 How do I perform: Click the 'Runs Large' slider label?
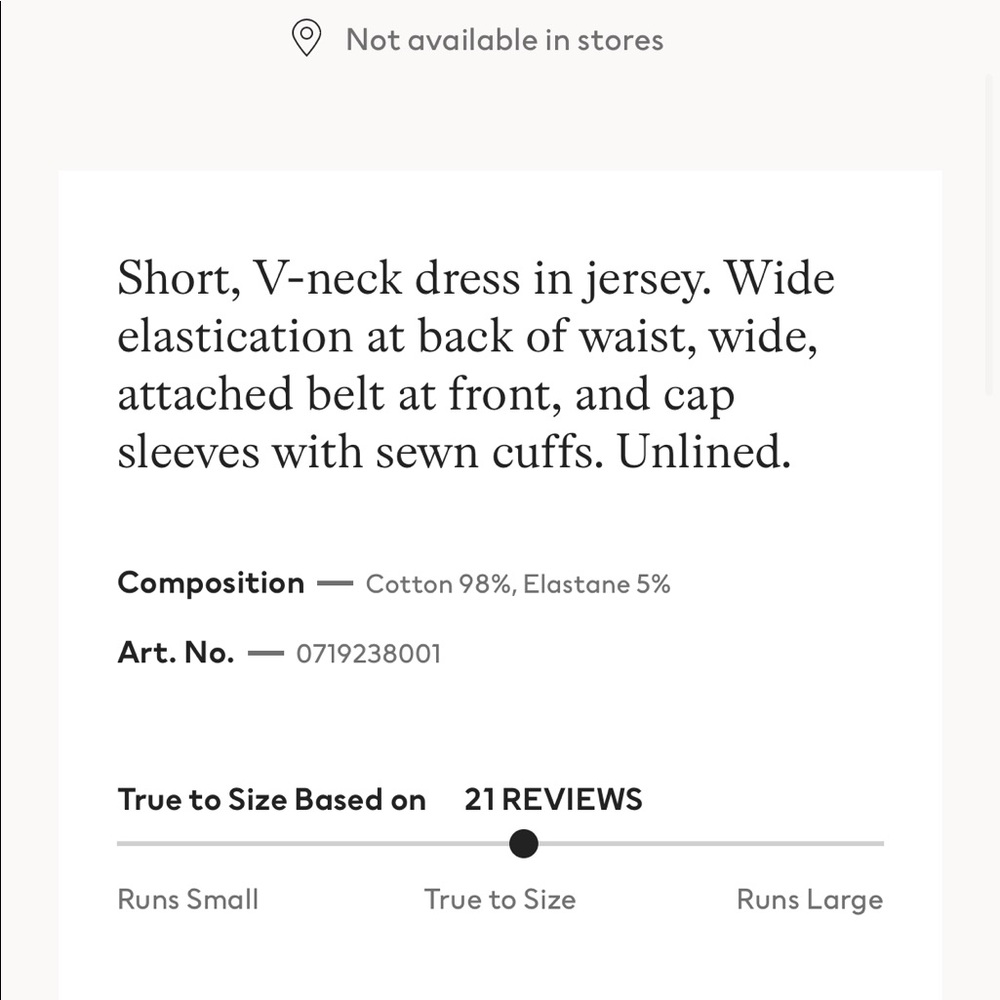810,901
